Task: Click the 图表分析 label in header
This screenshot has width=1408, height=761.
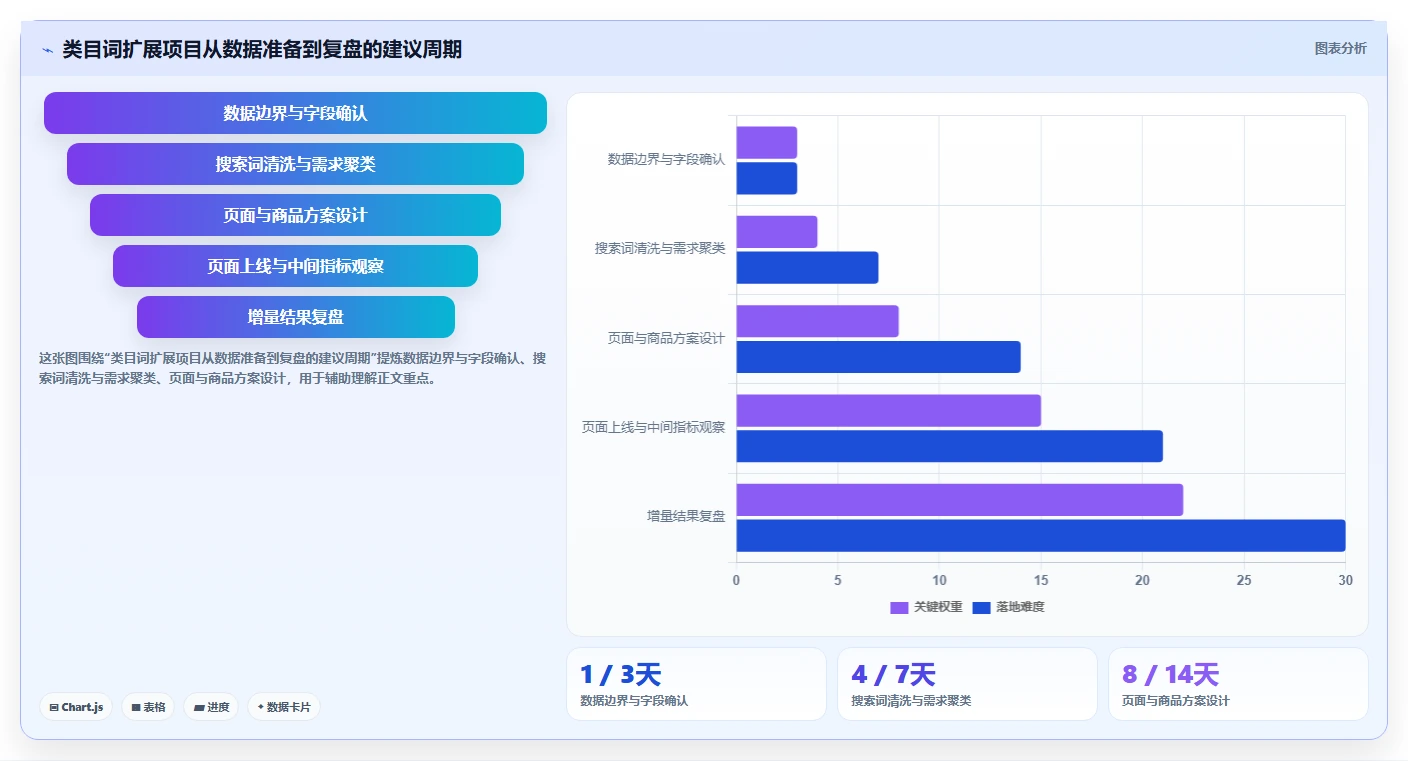Action: (1340, 48)
